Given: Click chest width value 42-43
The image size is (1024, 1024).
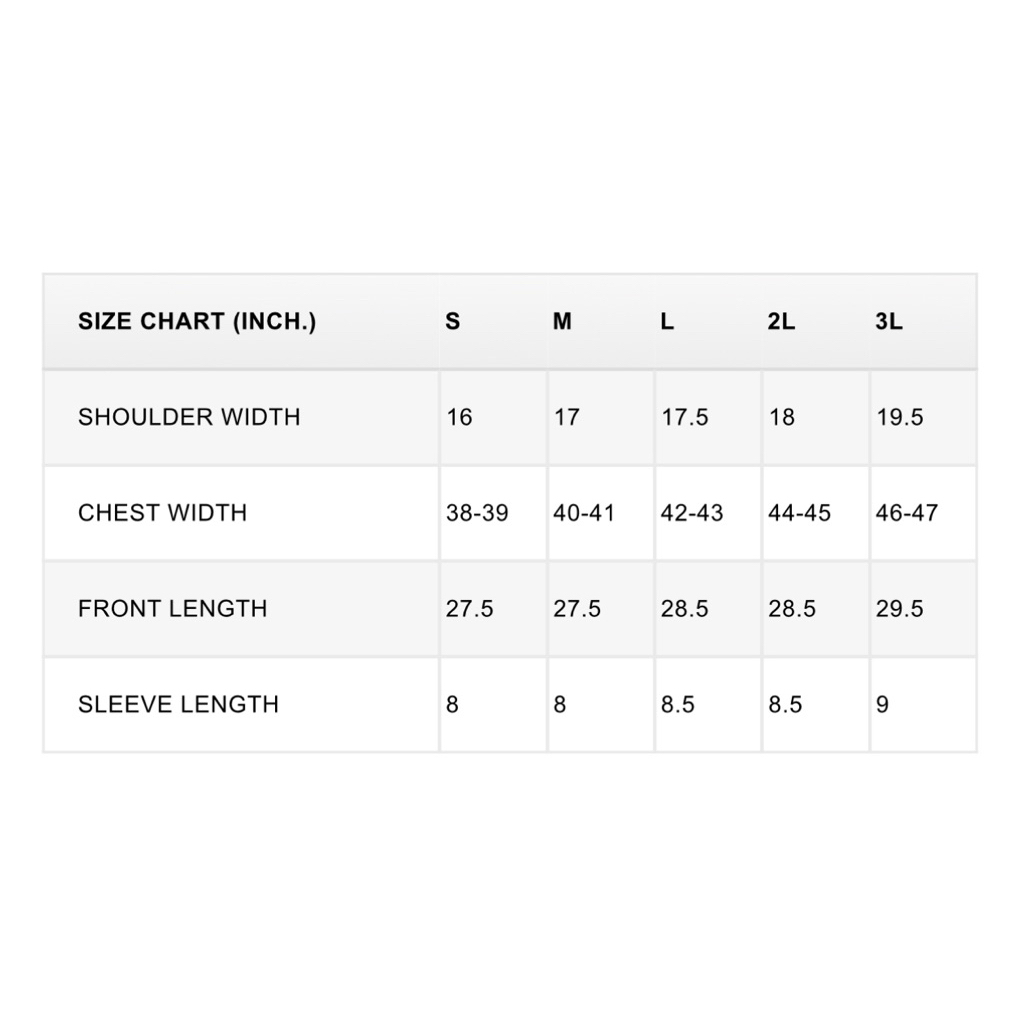Looking at the screenshot, I should [692, 513].
